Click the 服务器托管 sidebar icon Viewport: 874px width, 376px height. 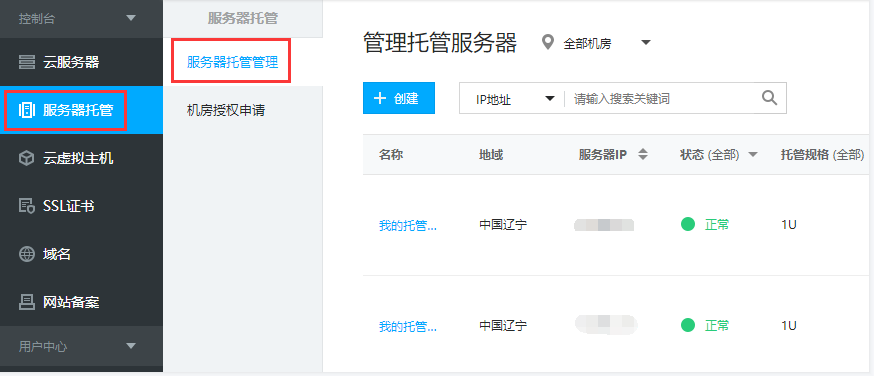point(26,110)
